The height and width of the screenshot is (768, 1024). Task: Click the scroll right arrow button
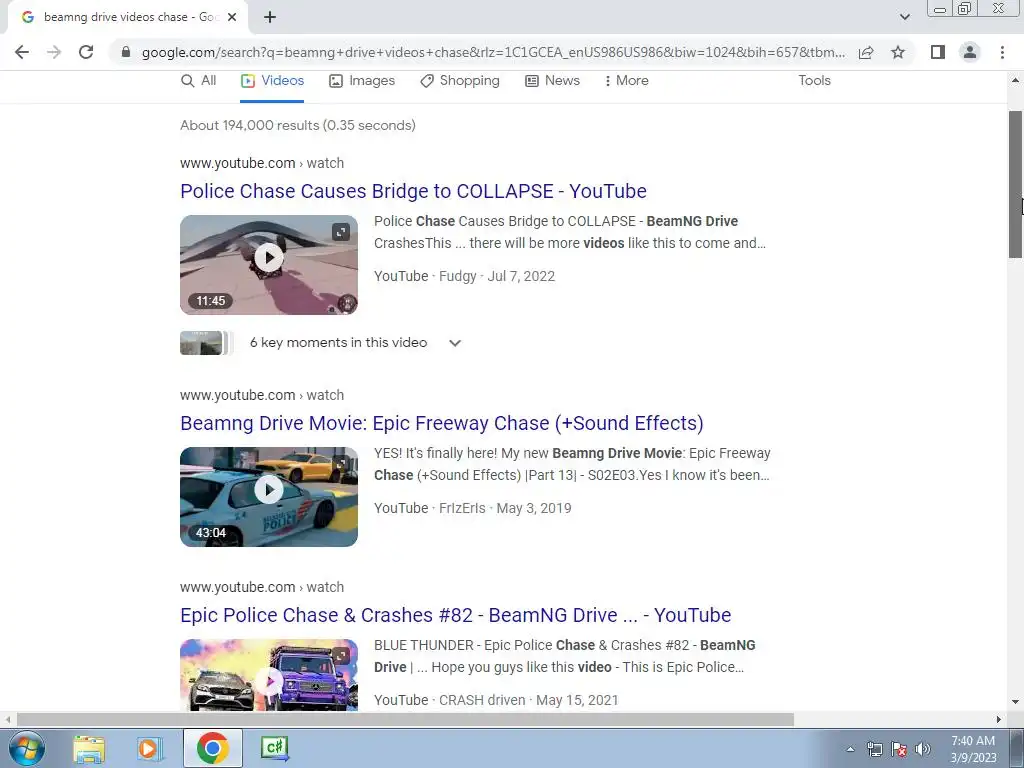[x=999, y=719]
